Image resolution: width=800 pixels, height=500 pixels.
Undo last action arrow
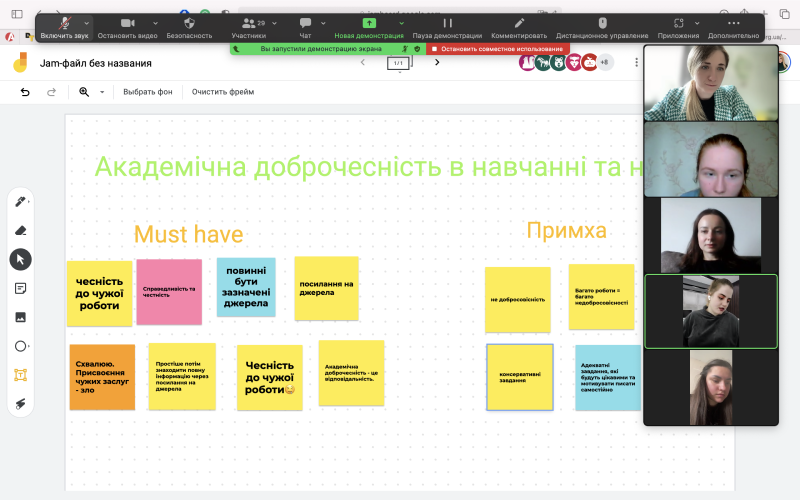pos(25,92)
